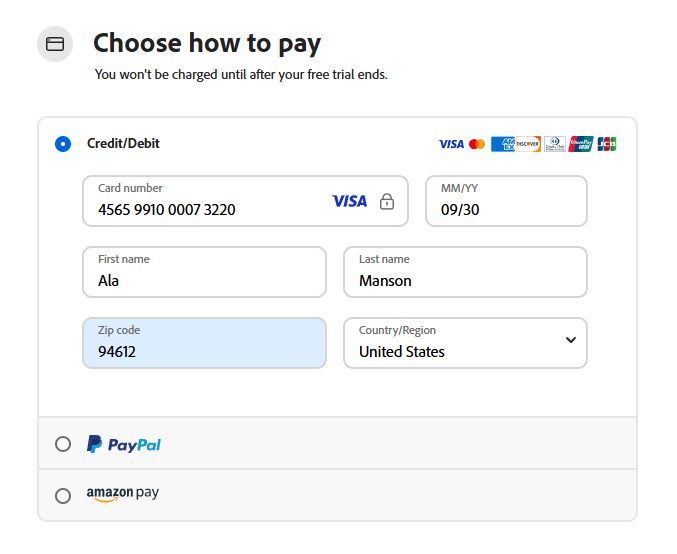Image resolution: width=677 pixels, height=554 pixels.
Task: Select the Credit/Debit radio button
Action: point(63,144)
